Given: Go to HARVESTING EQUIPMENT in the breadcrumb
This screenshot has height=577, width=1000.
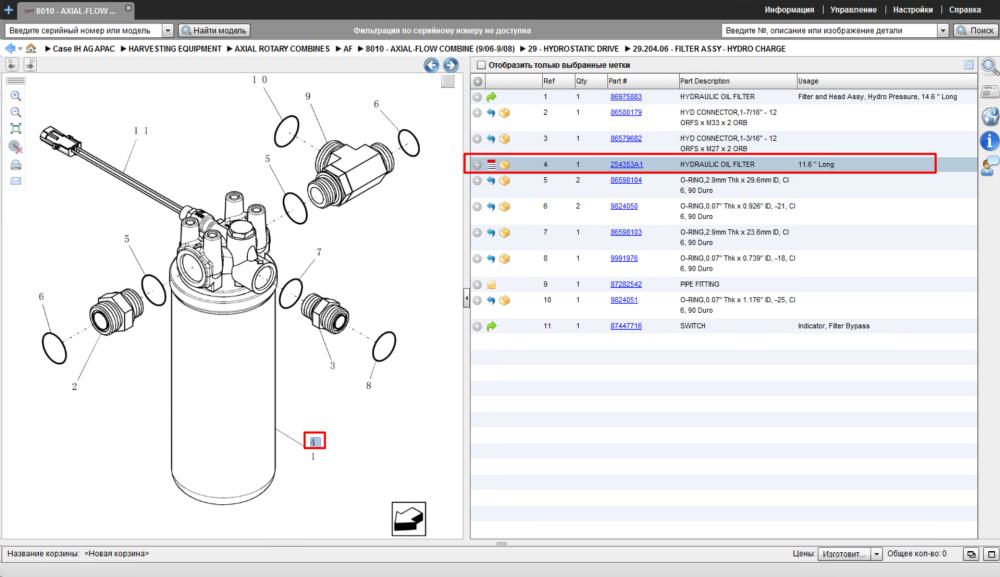Looking at the screenshot, I should pyautogui.click(x=175, y=48).
